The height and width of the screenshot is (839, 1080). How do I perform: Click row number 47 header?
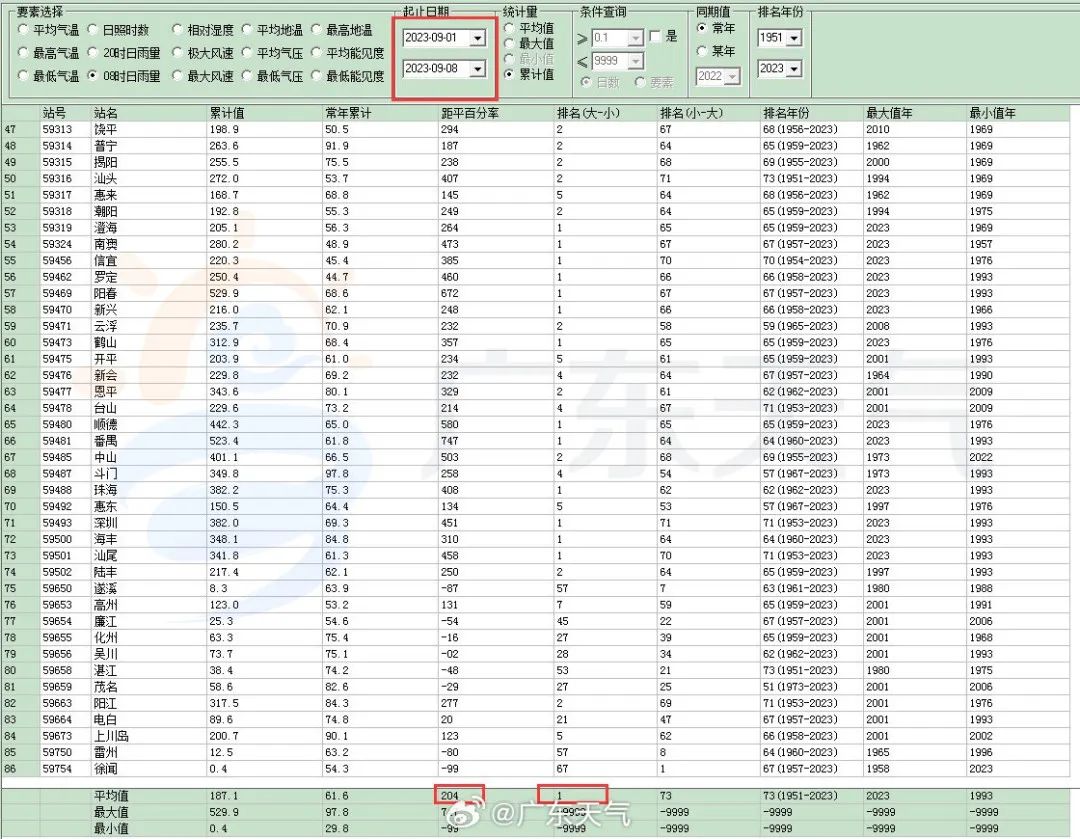pyautogui.click(x=10, y=130)
